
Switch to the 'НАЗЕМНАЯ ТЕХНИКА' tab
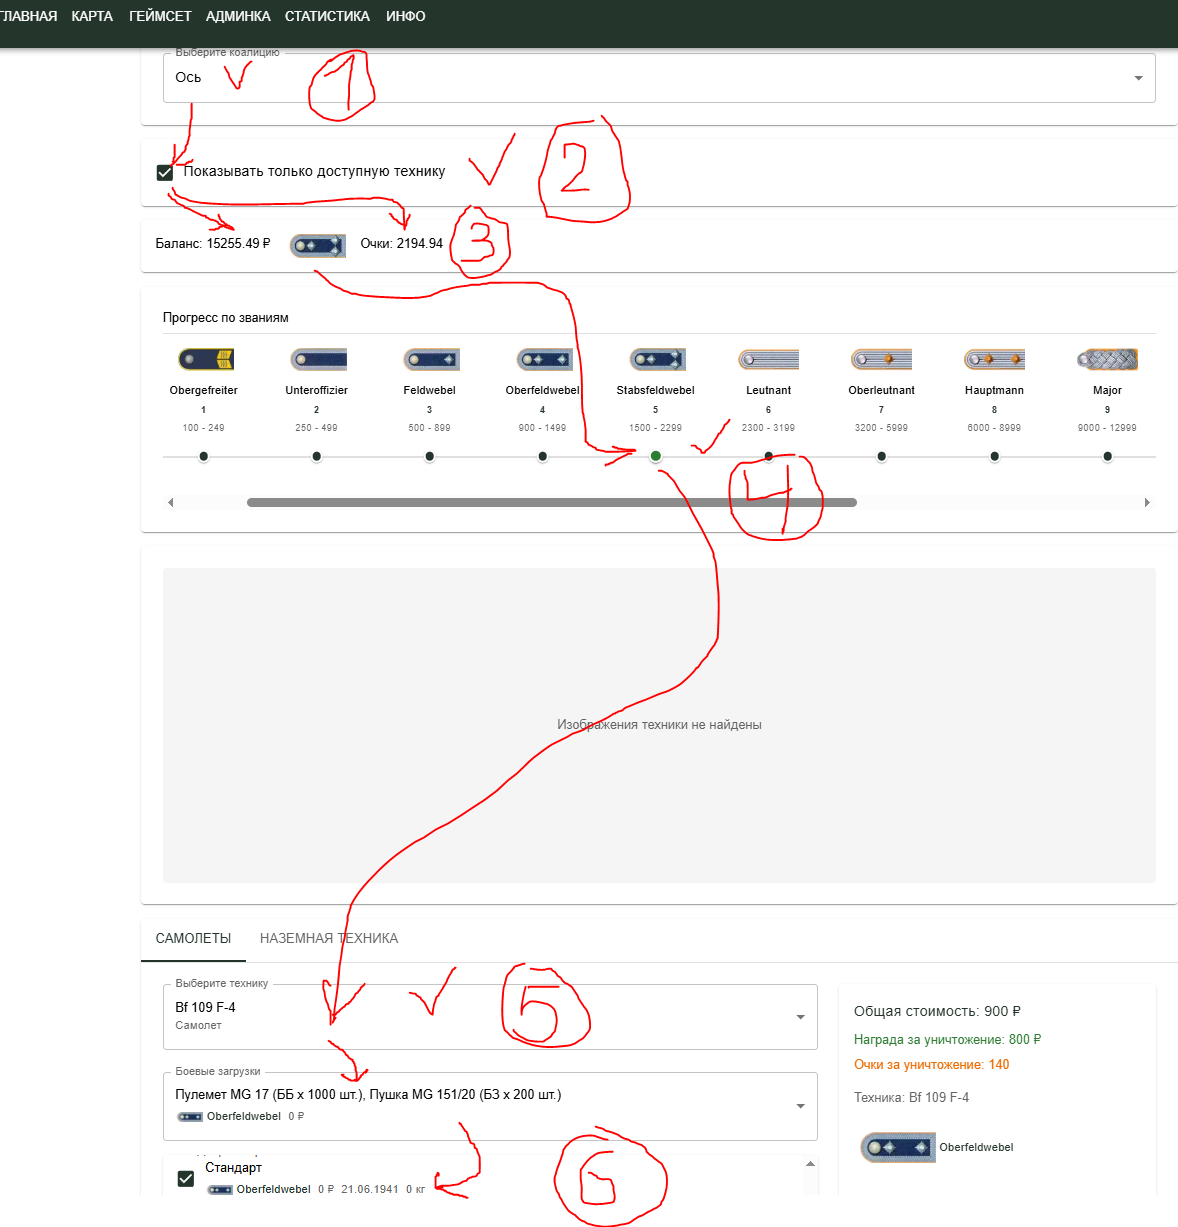click(x=329, y=938)
